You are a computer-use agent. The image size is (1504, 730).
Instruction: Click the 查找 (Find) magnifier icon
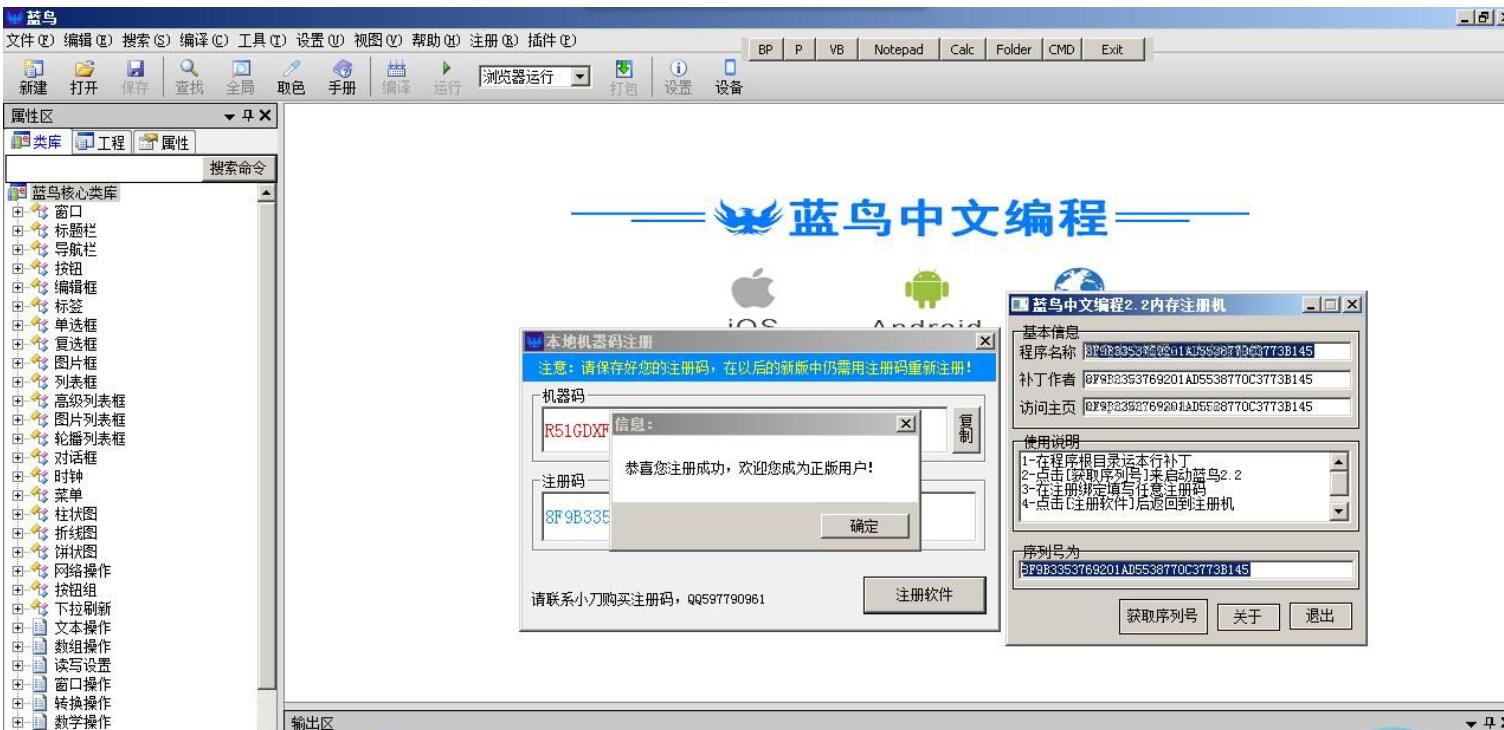pyautogui.click(x=188, y=67)
